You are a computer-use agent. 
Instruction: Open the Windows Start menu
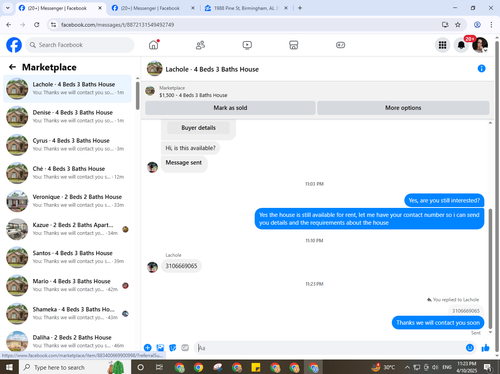9,367
